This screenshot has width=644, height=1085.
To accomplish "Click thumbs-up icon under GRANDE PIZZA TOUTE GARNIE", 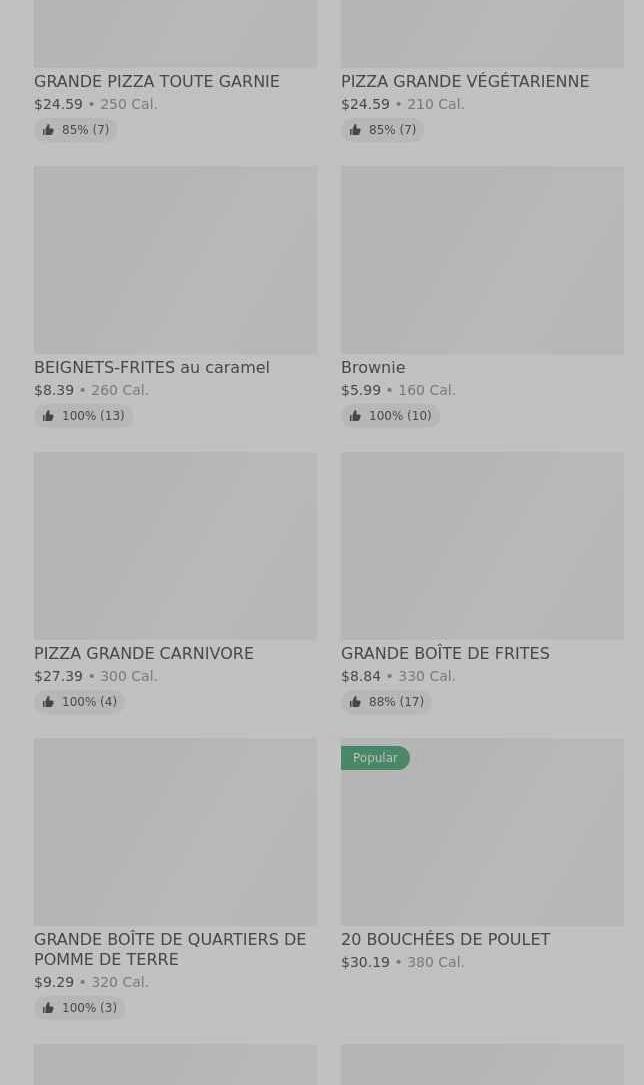I will click(x=48, y=130).
